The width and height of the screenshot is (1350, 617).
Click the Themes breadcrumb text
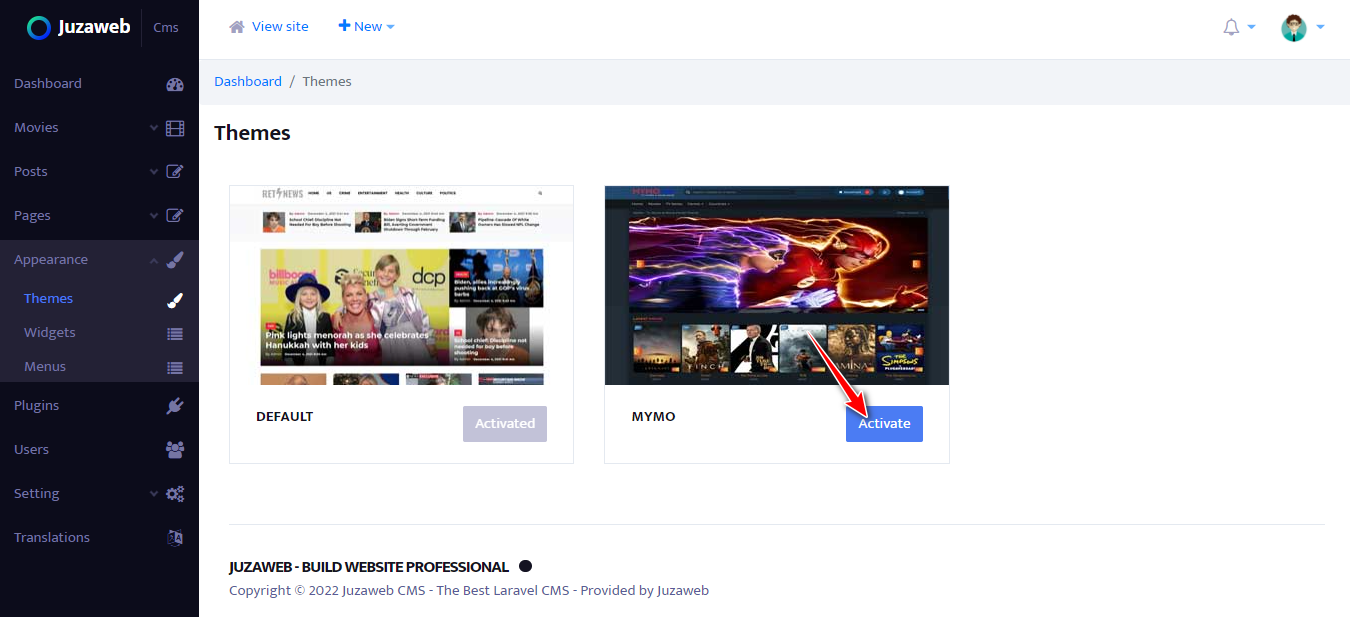(x=327, y=82)
